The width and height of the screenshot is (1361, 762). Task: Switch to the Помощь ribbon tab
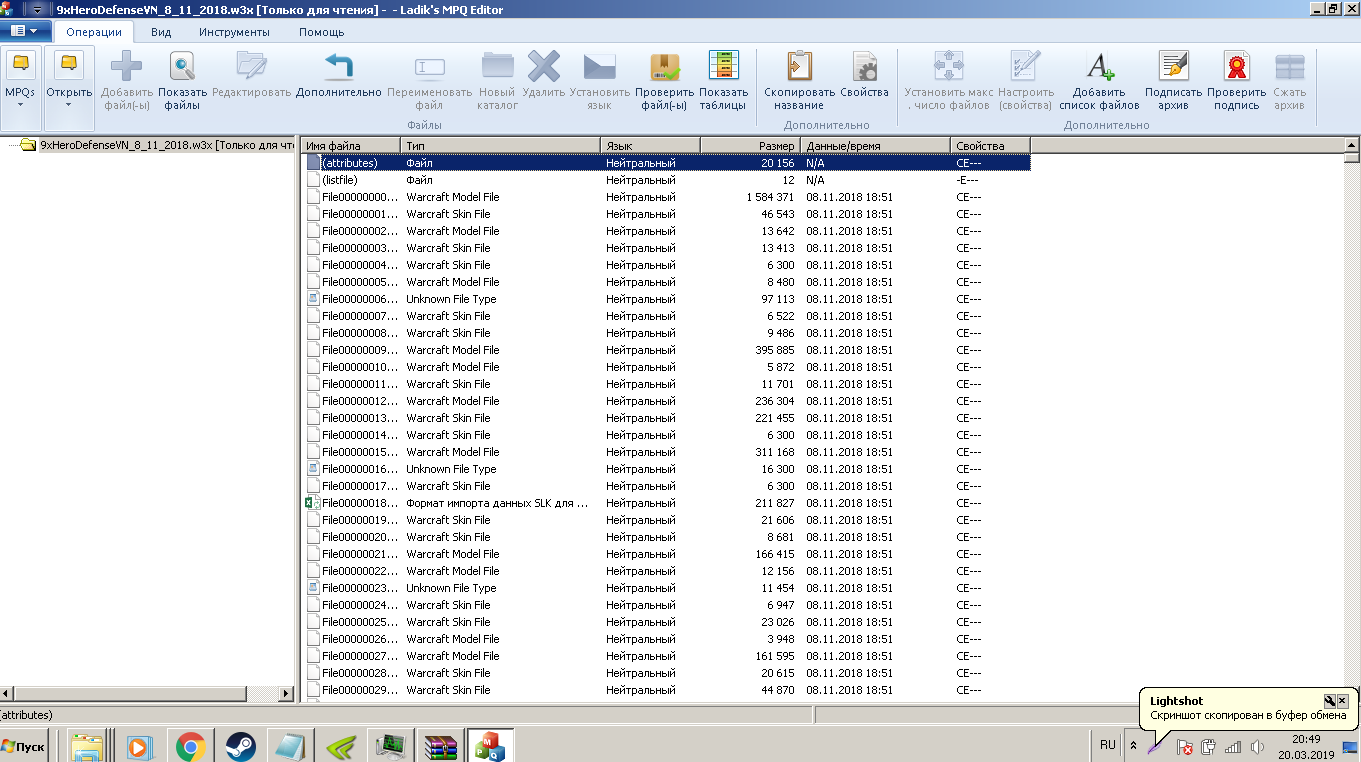(x=322, y=32)
